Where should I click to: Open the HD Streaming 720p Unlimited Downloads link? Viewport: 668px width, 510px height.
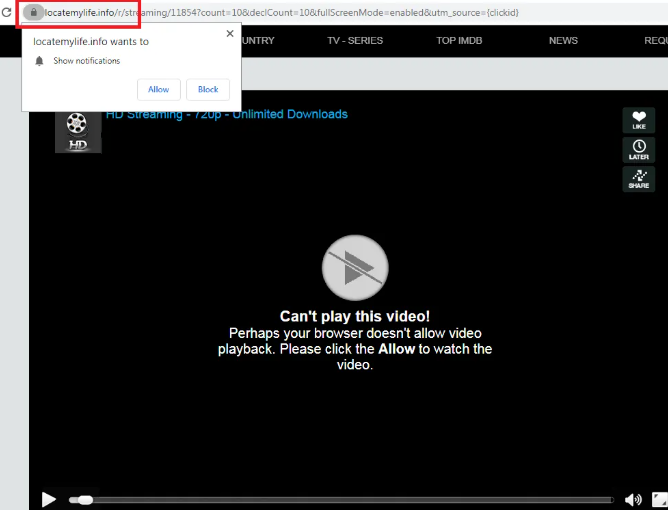point(226,114)
